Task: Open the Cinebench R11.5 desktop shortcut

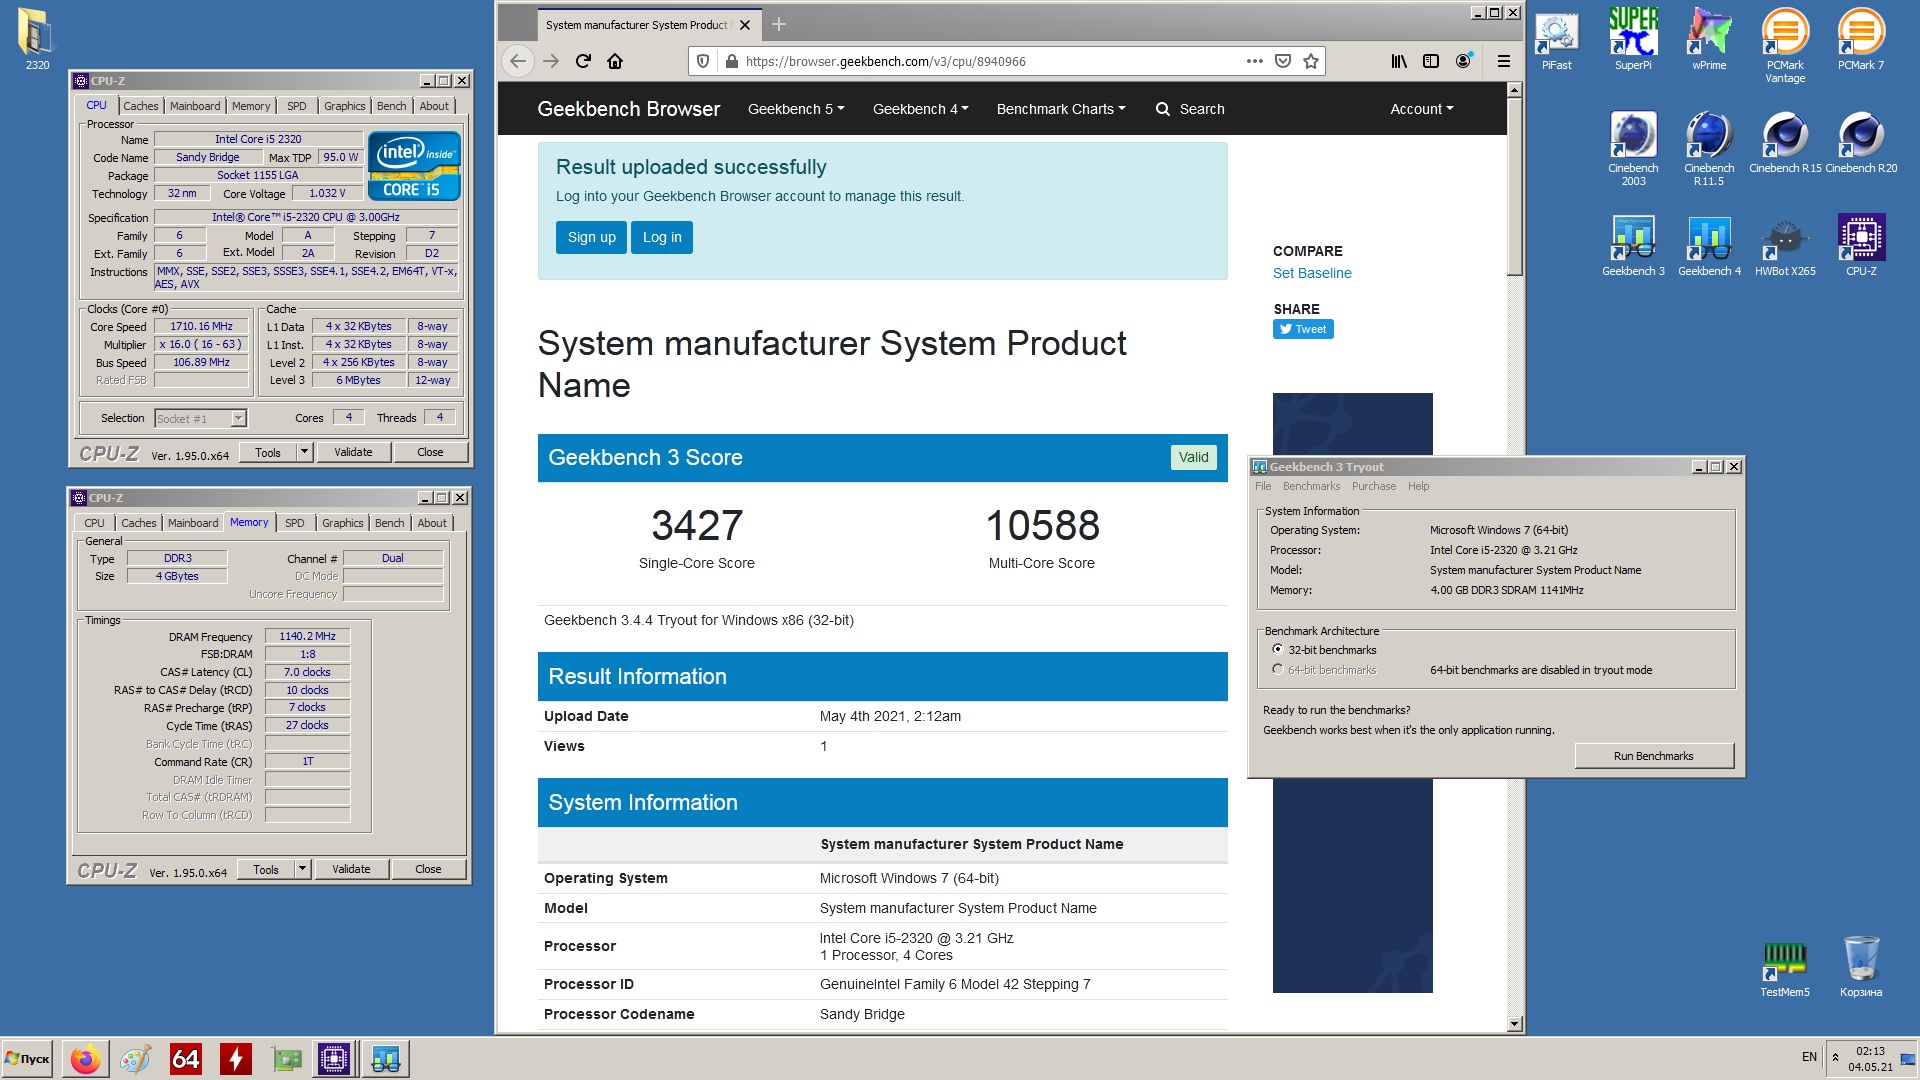Action: (1709, 148)
